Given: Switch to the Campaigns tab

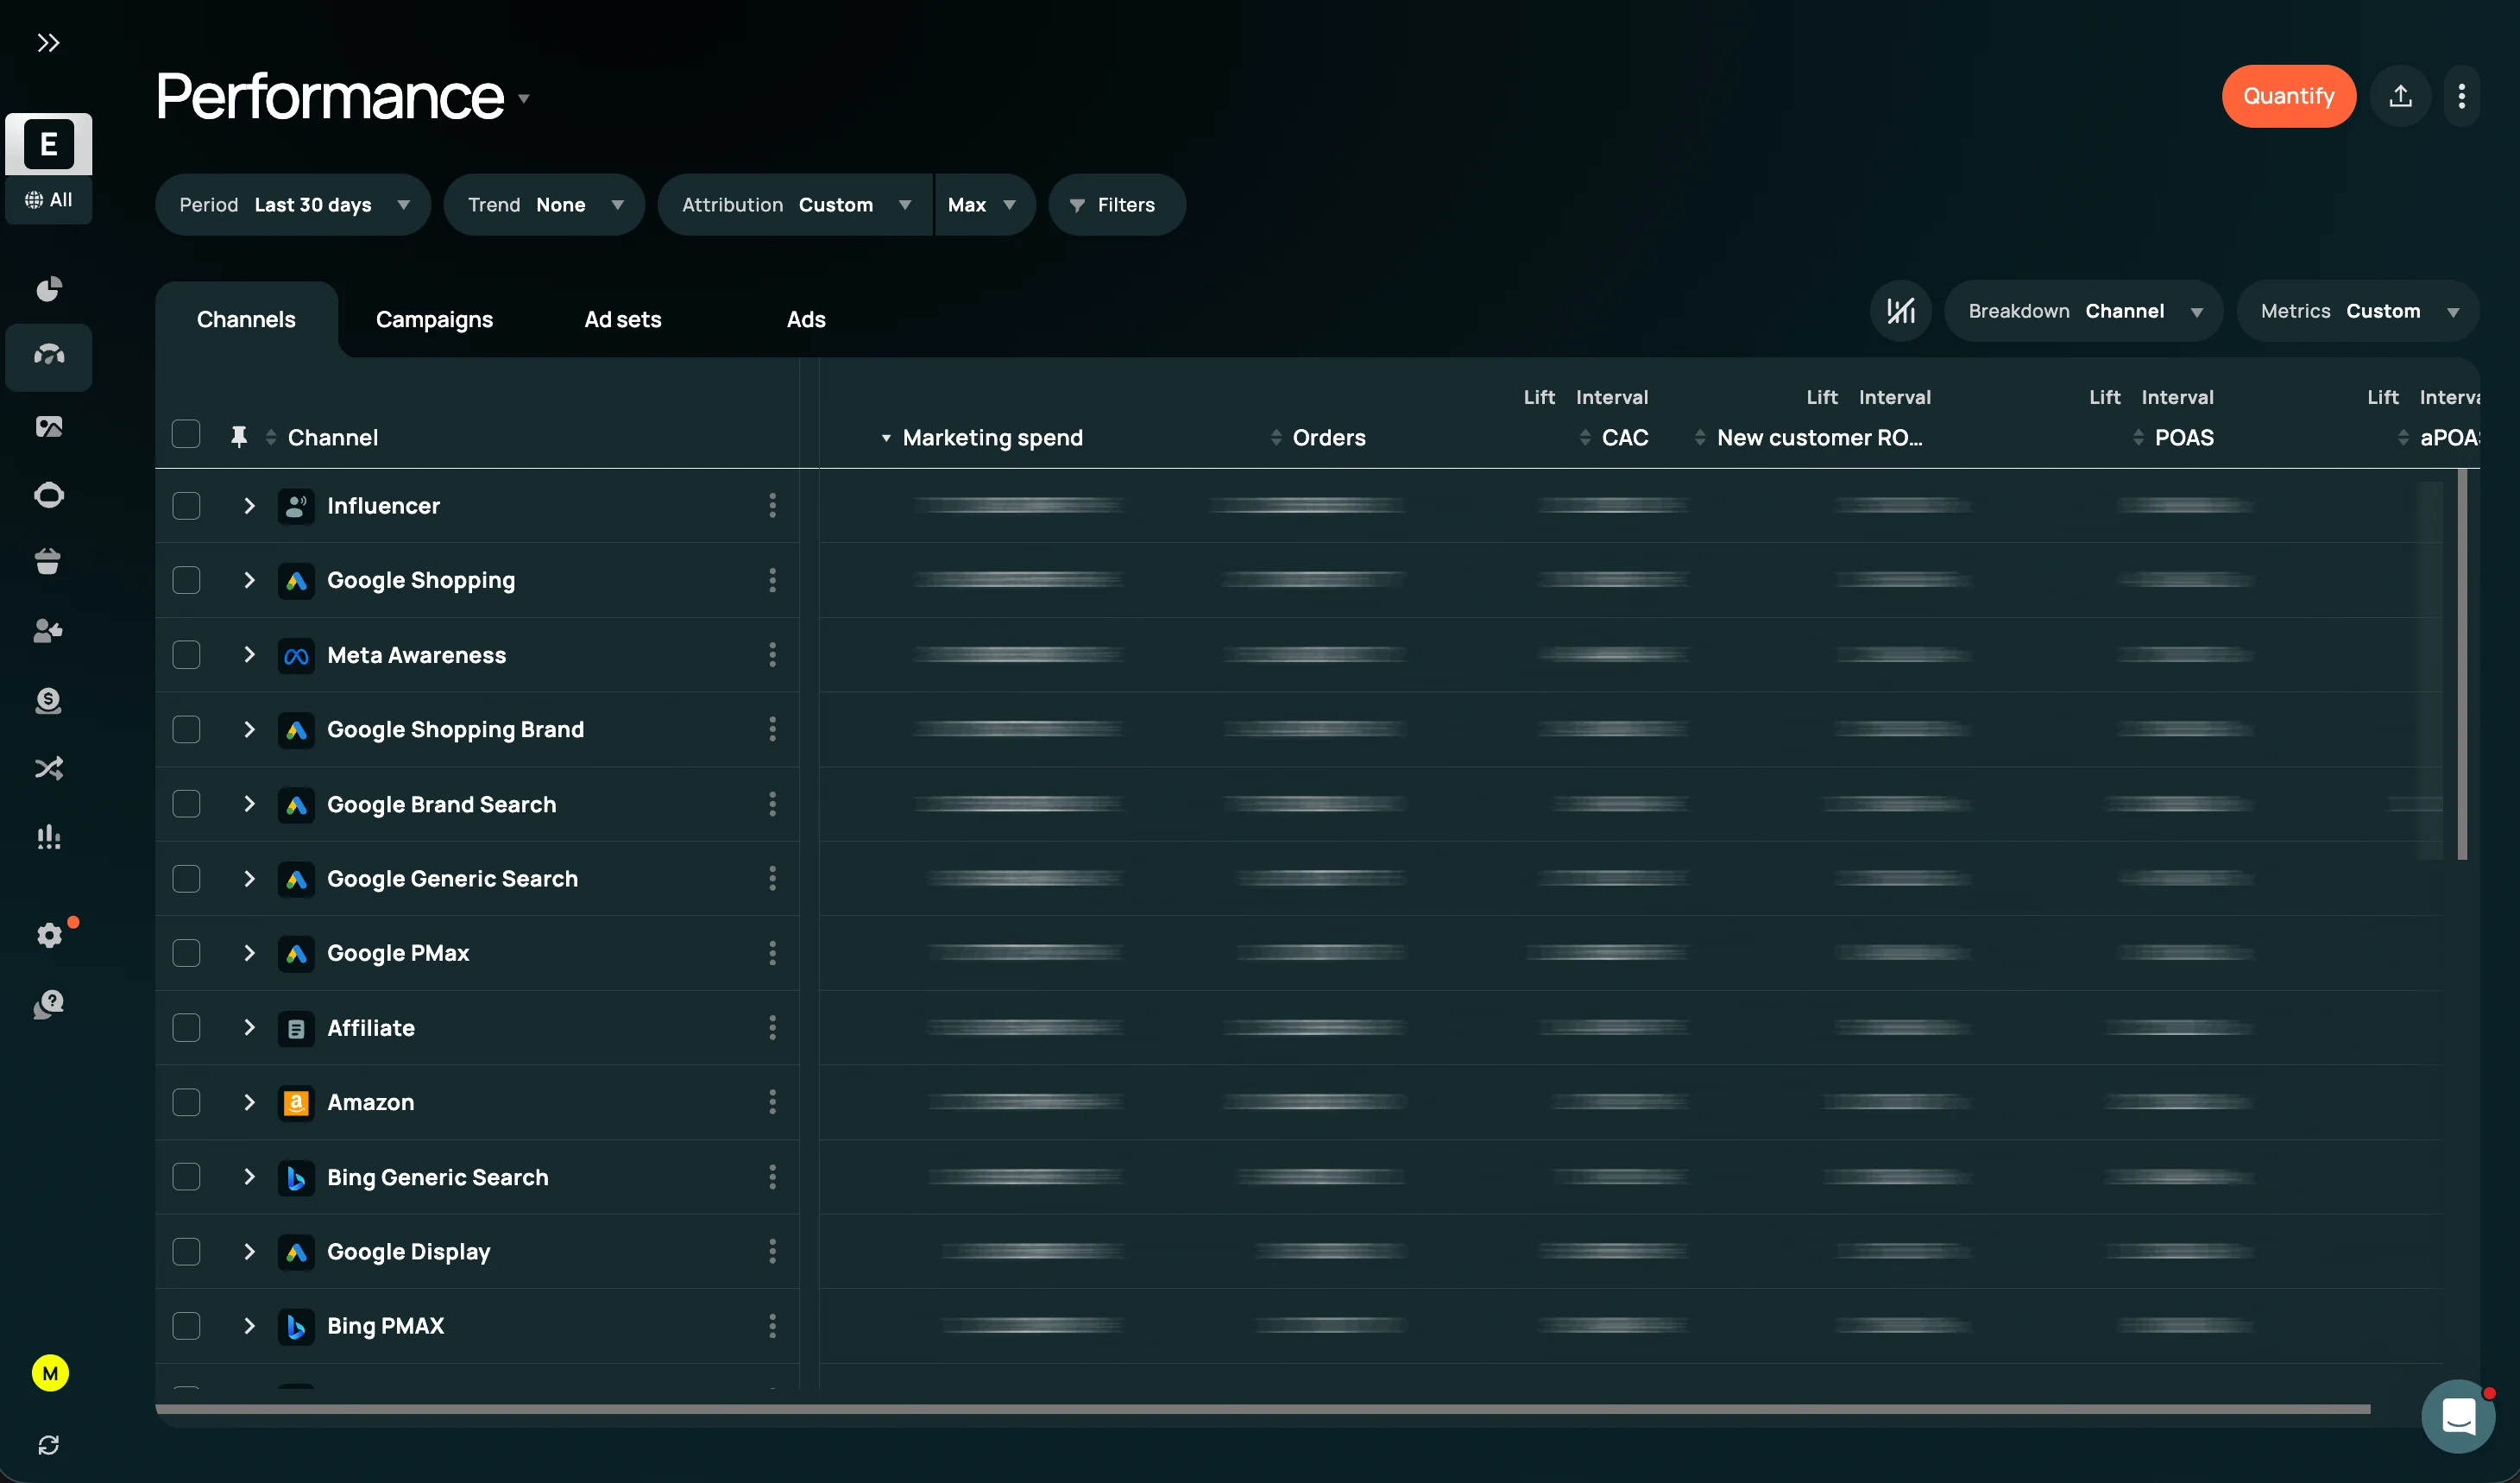Looking at the screenshot, I should tap(434, 319).
